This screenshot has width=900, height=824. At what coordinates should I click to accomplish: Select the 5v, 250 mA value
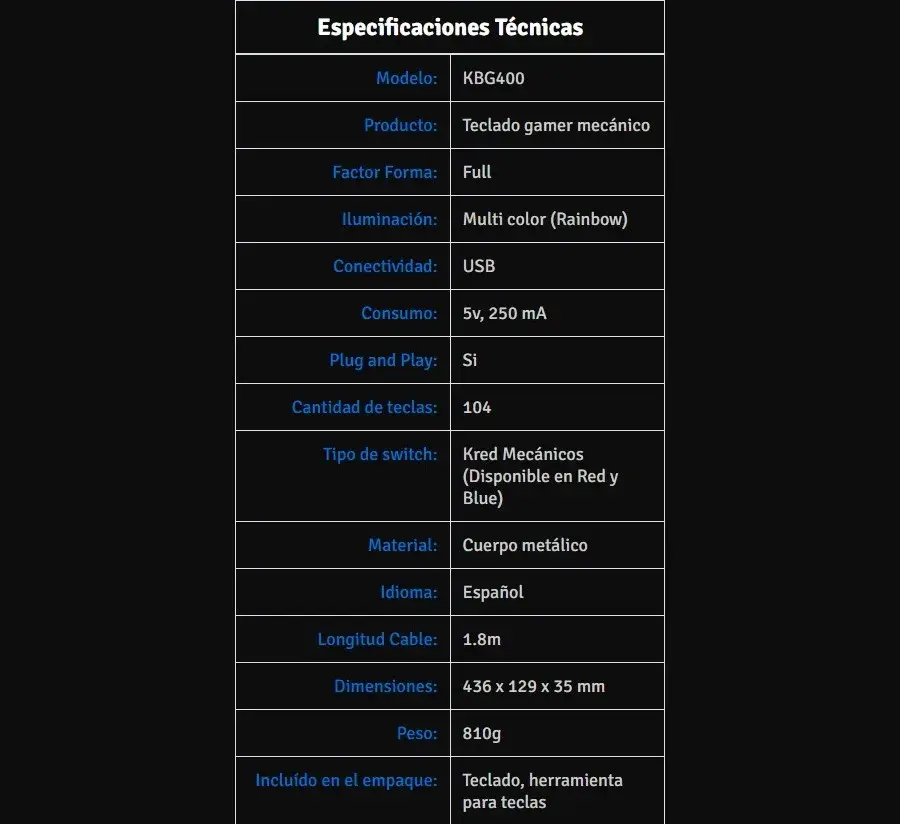coord(504,313)
